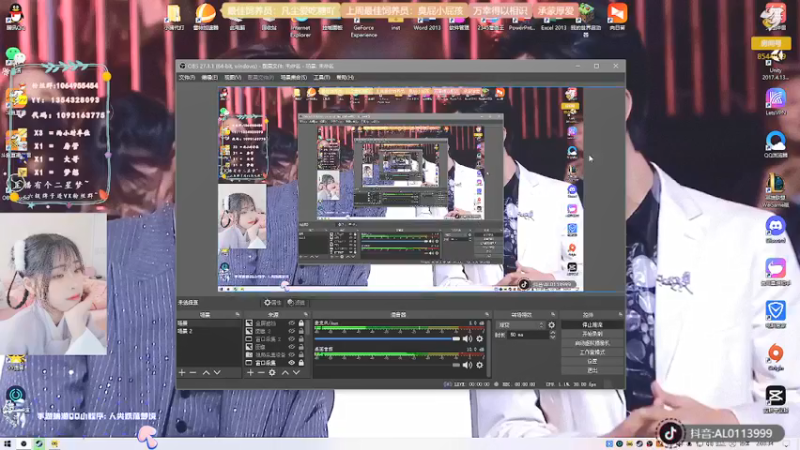Viewport: 800px width, 450px height.
Task: Mute 桌面音频 with speaker icon
Action: point(467,365)
